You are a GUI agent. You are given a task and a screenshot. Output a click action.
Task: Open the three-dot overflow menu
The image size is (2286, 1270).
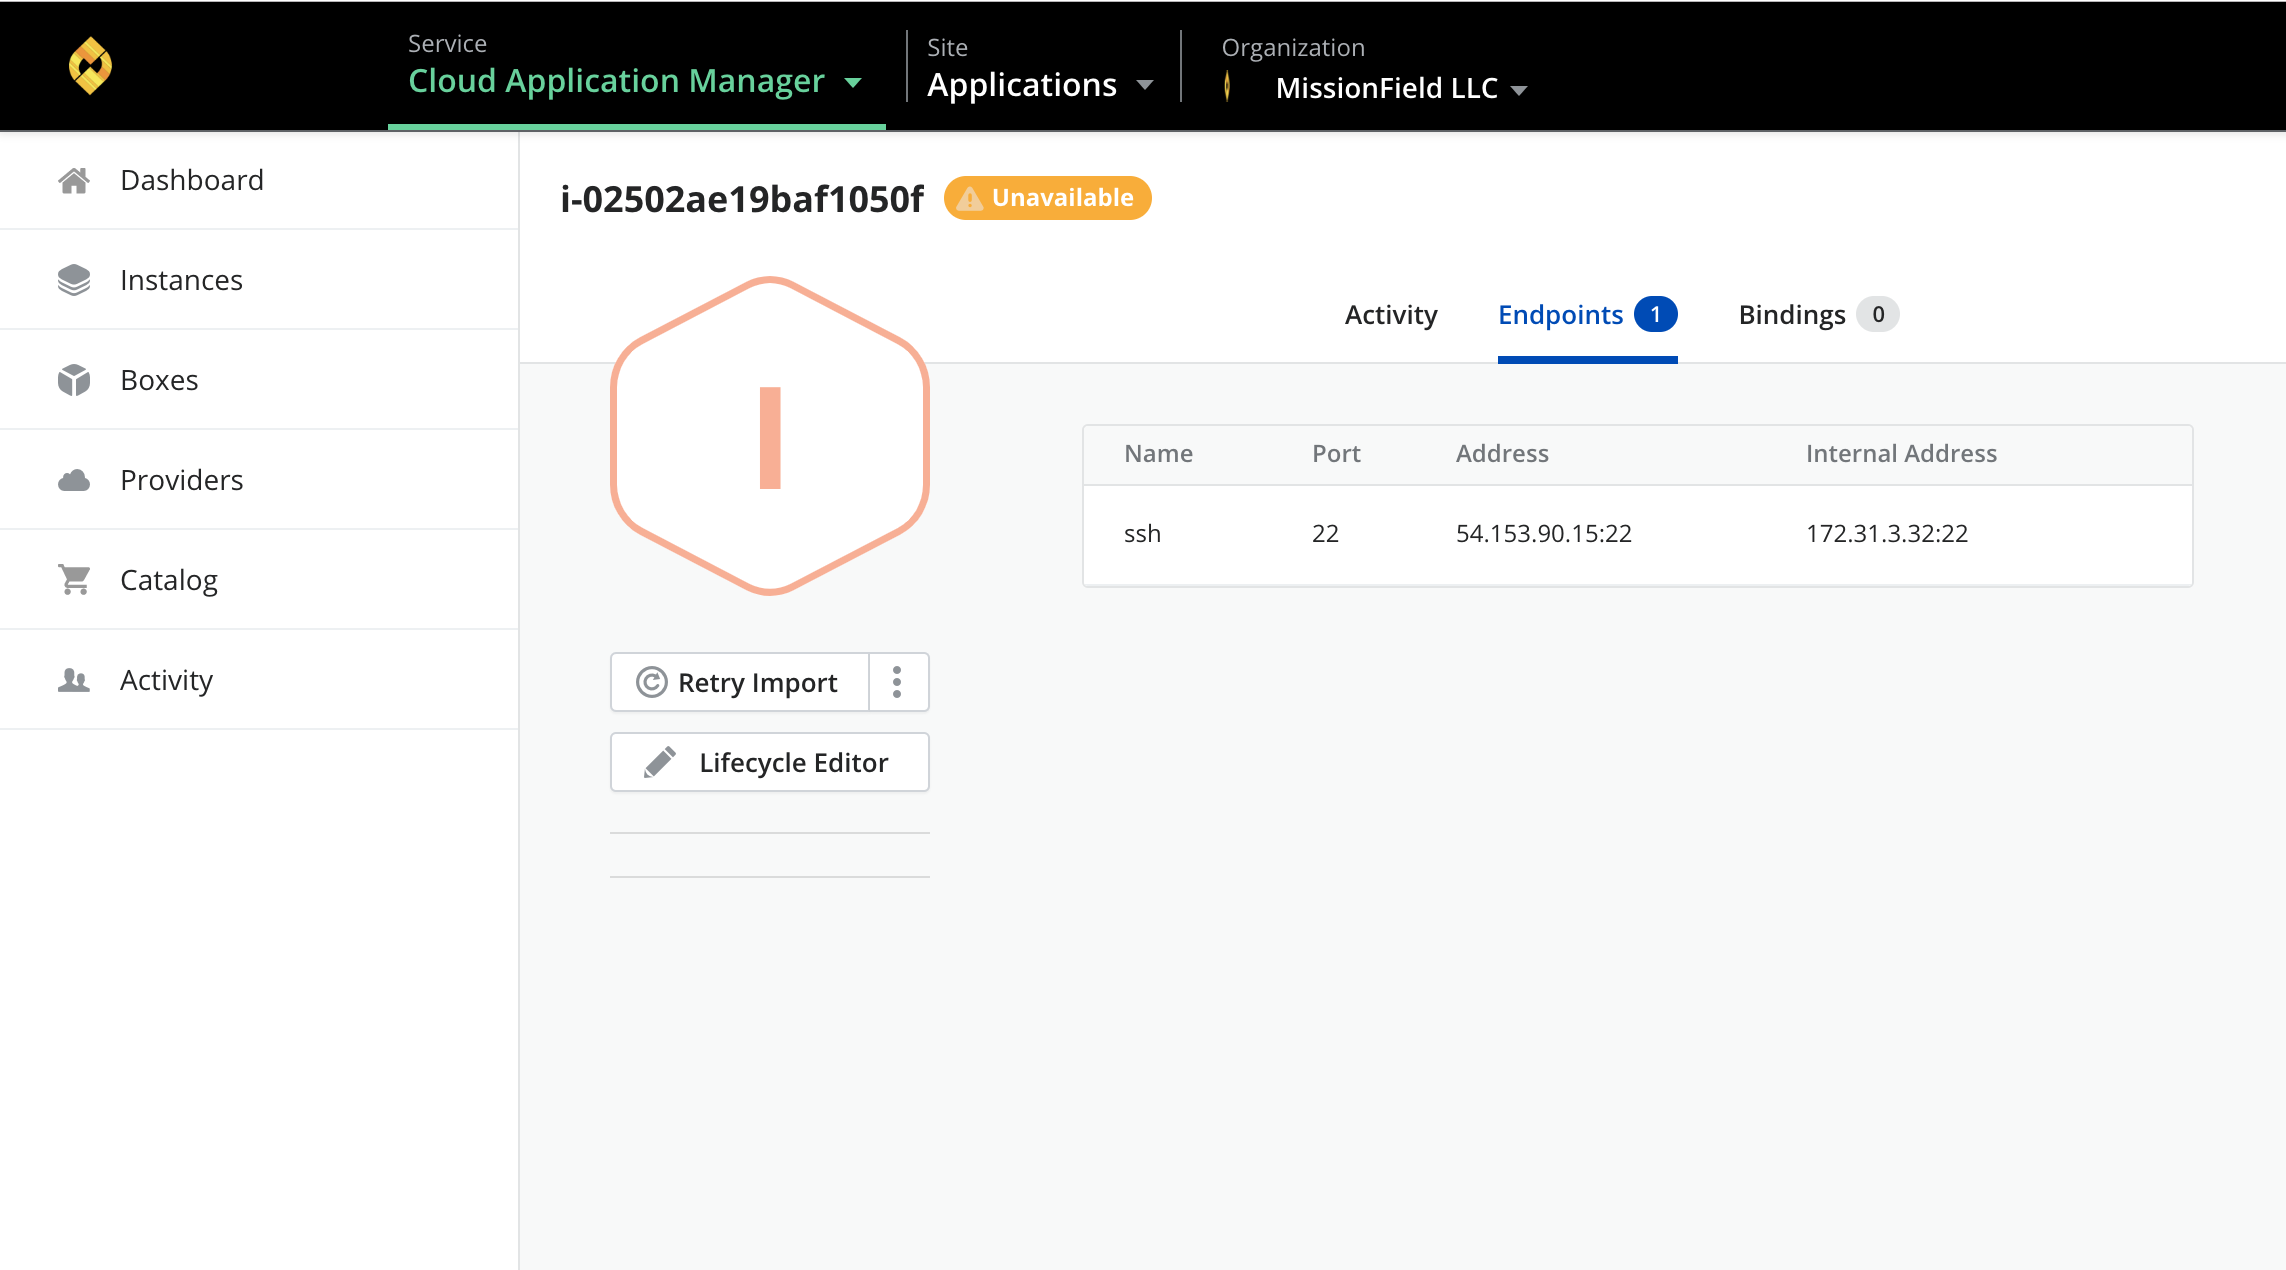896,682
